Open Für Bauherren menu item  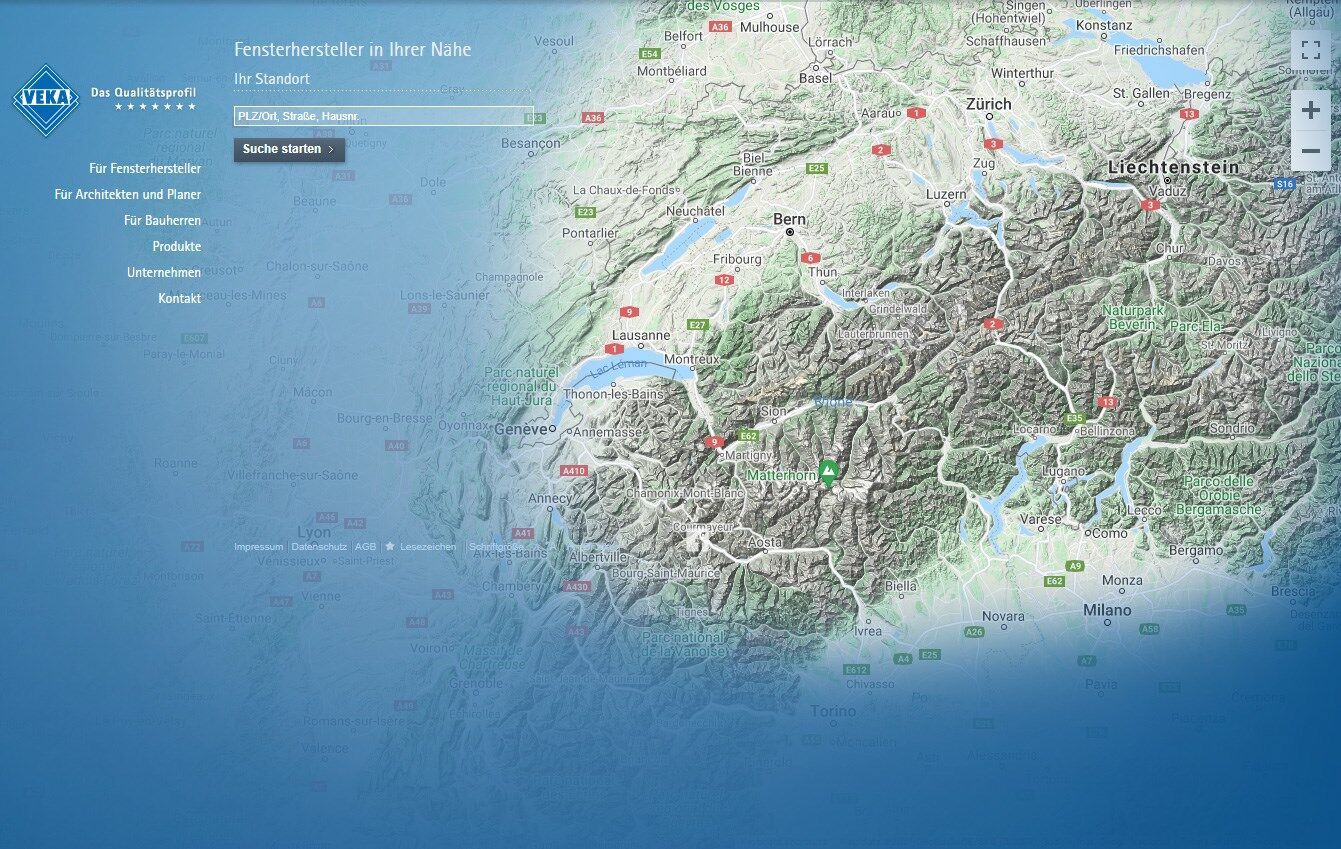[163, 221]
